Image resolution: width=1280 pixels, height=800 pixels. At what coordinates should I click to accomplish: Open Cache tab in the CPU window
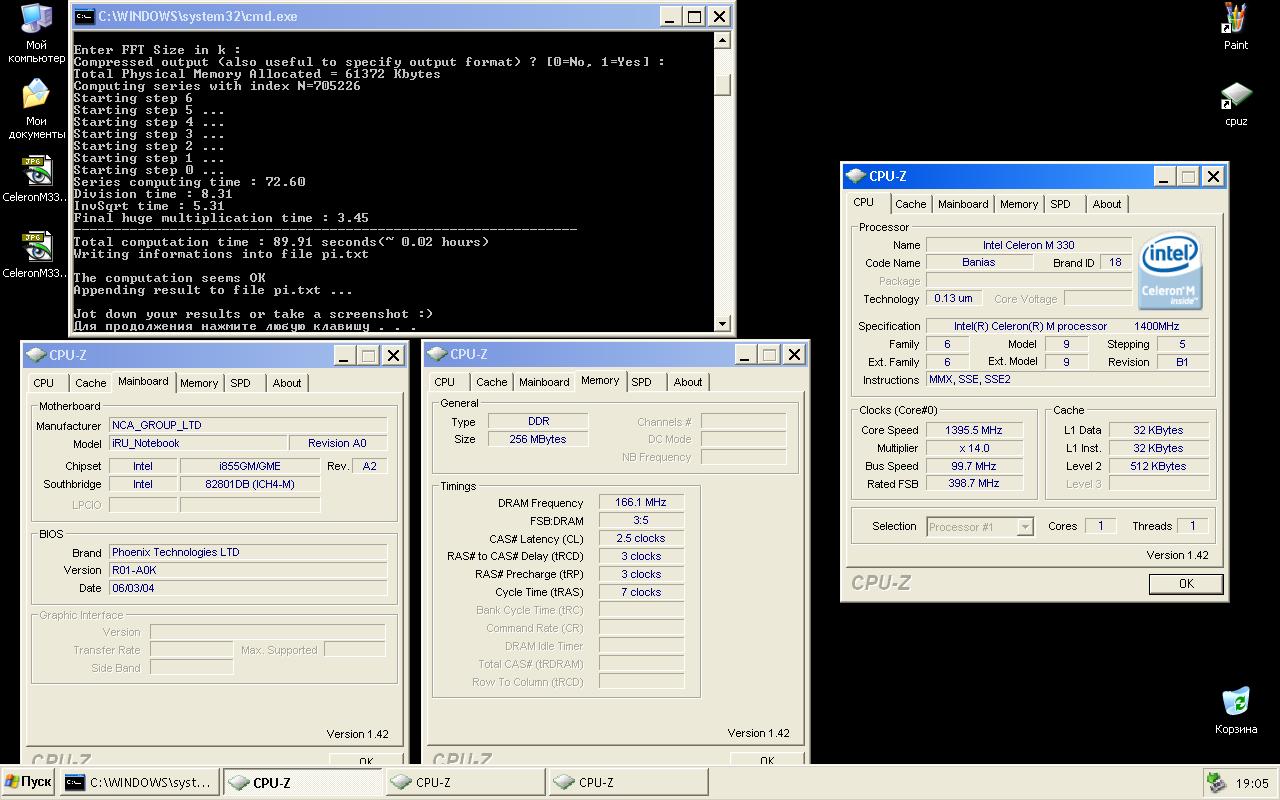coord(910,204)
